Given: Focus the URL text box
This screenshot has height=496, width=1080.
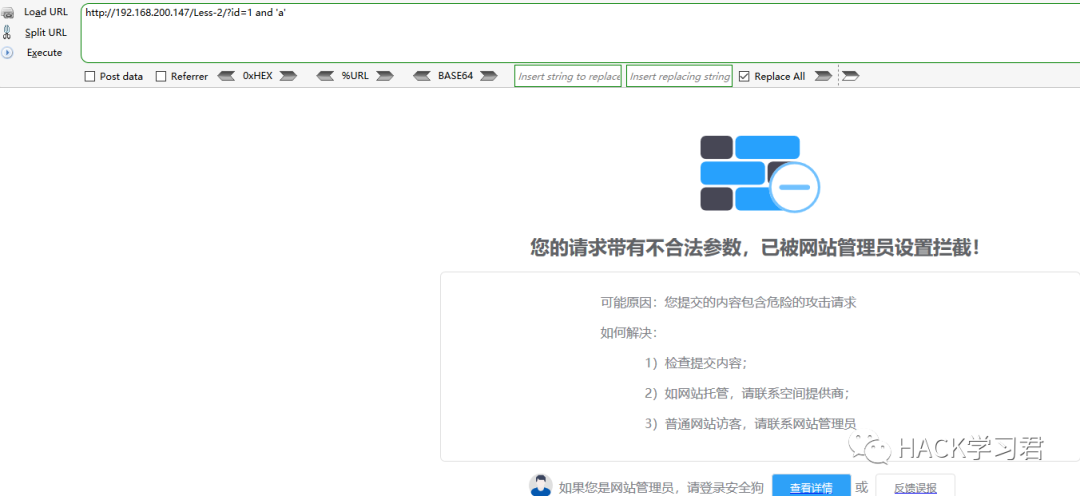Looking at the screenshot, I should coord(580,33).
